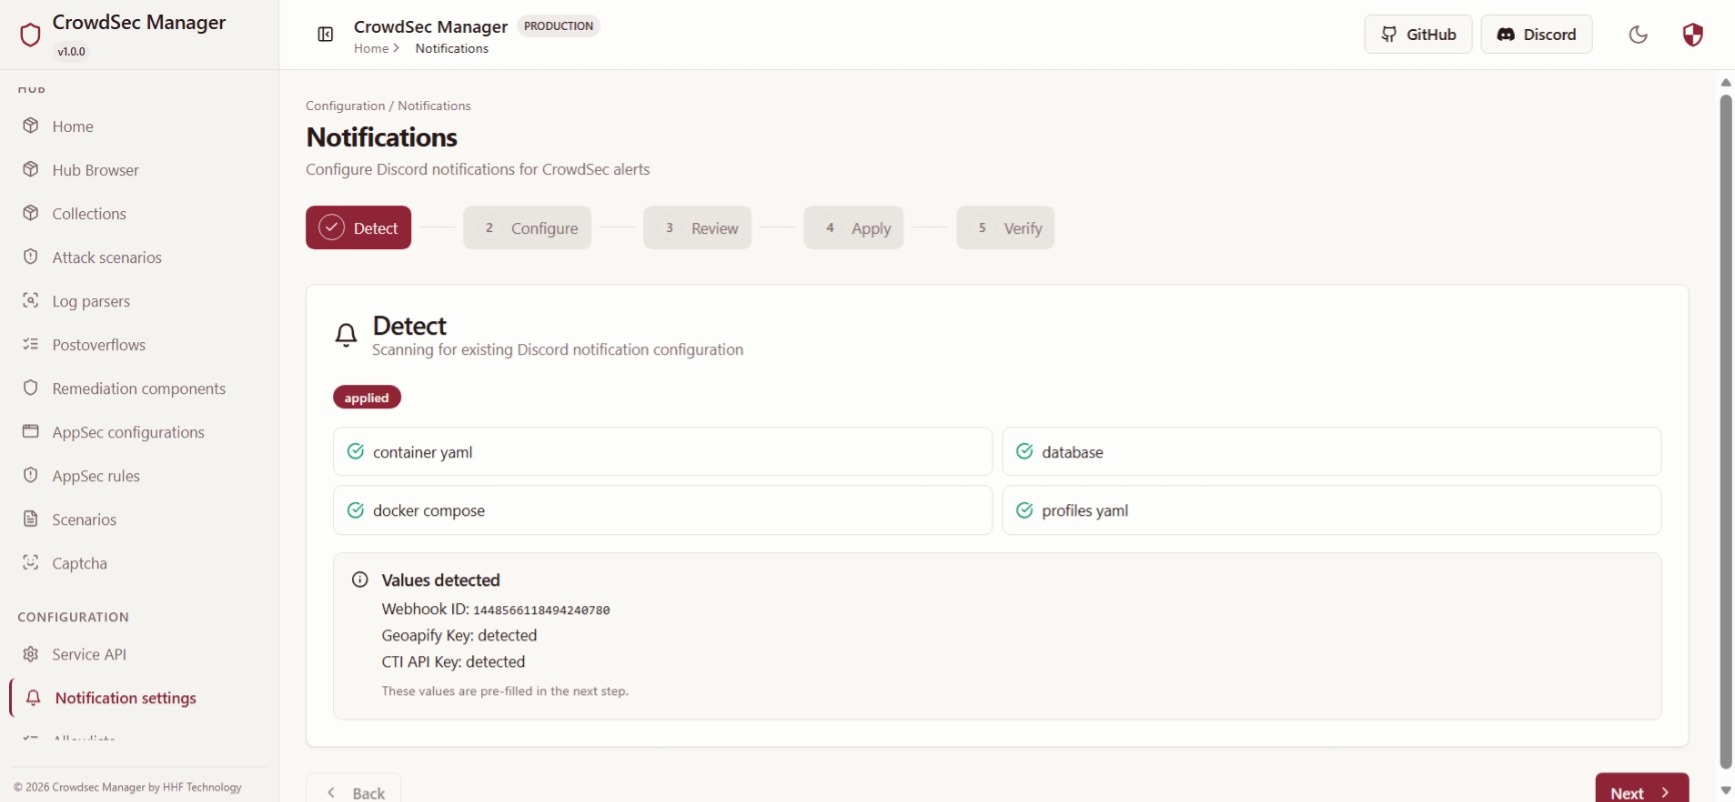Click the AppSec rules shield icon
This screenshot has height=802, width=1735.
pyautogui.click(x=31, y=475)
